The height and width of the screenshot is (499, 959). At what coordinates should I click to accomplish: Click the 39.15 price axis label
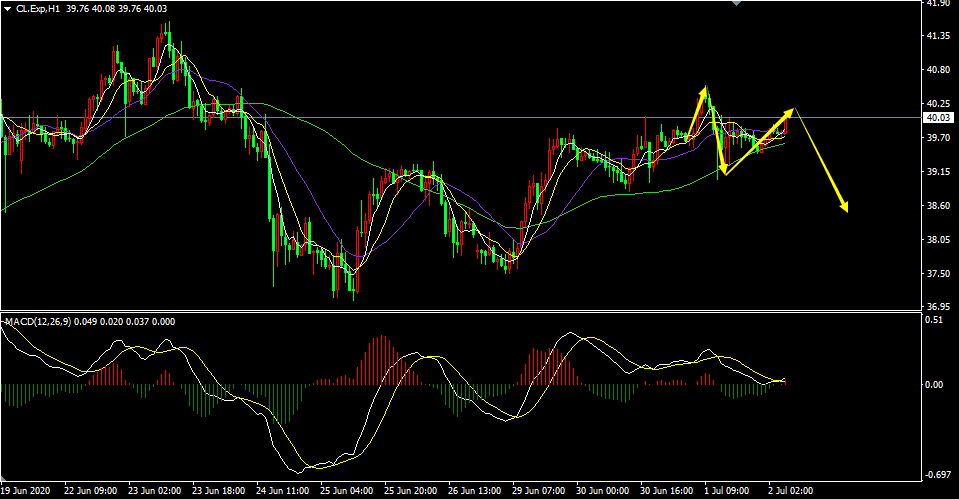(x=938, y=172)
